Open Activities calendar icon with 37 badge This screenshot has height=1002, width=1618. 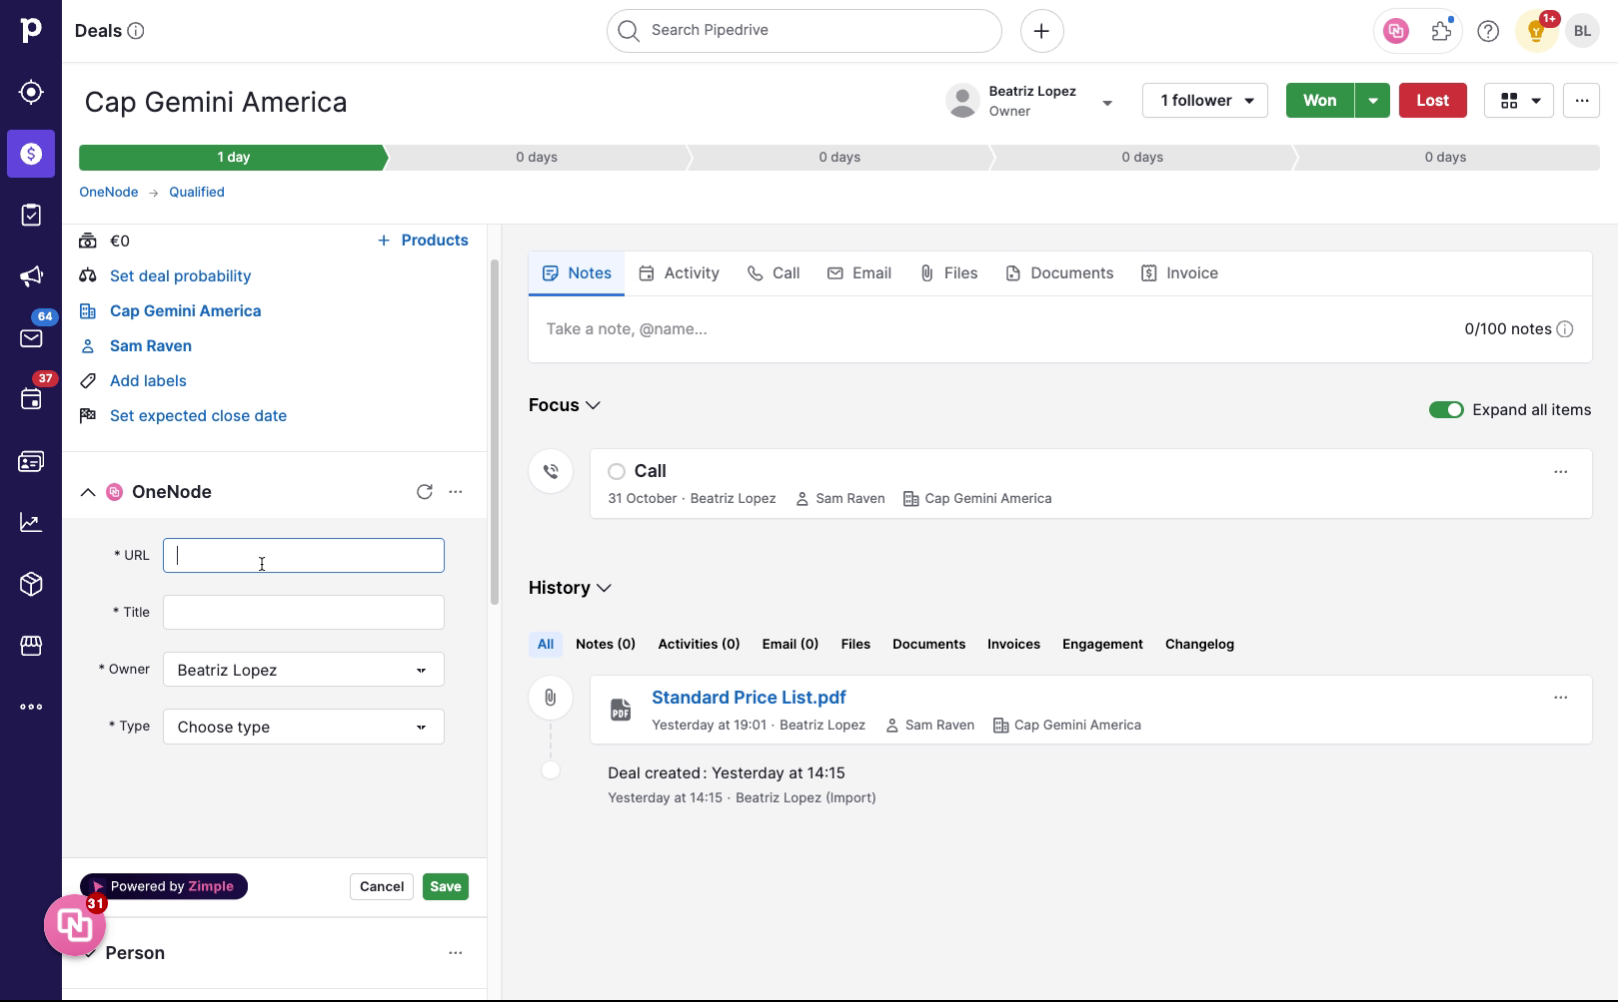tap(31, 399)
